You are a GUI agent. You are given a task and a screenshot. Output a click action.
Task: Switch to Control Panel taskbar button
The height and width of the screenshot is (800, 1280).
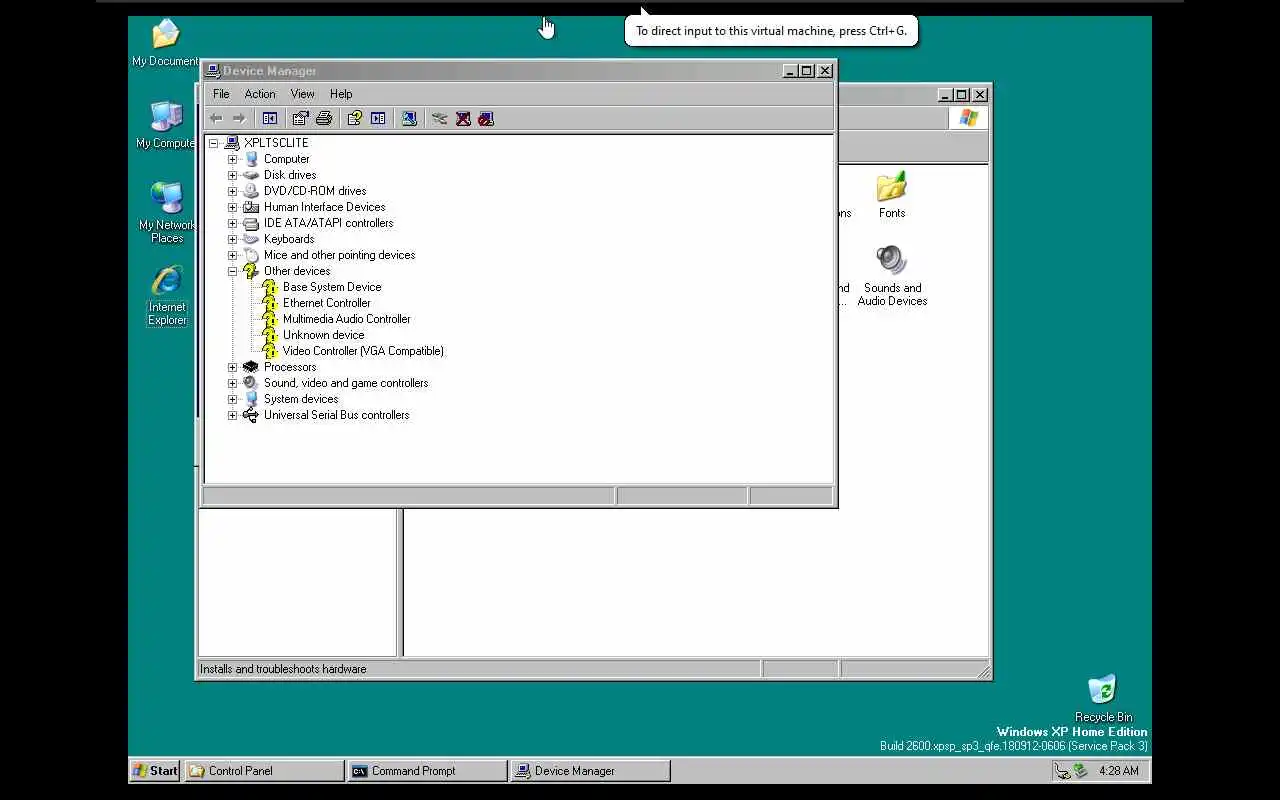pos(264,770)
